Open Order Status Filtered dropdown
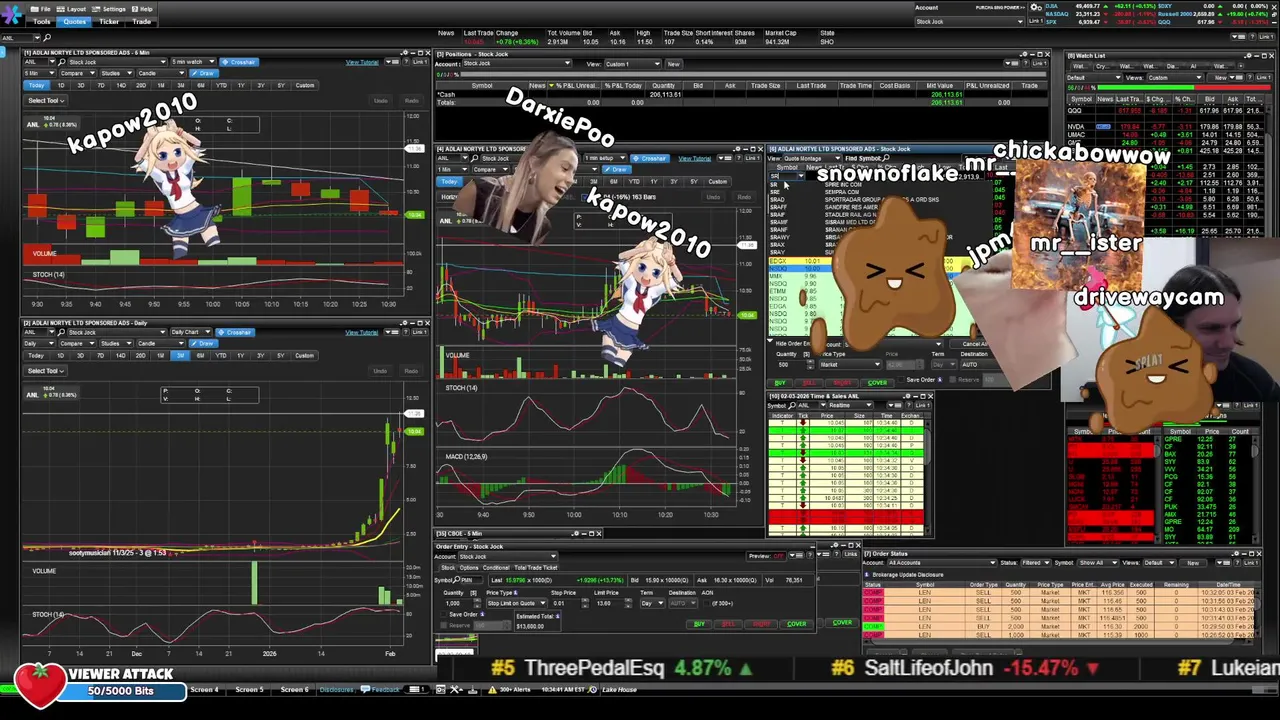 (x=1035, y=562)
